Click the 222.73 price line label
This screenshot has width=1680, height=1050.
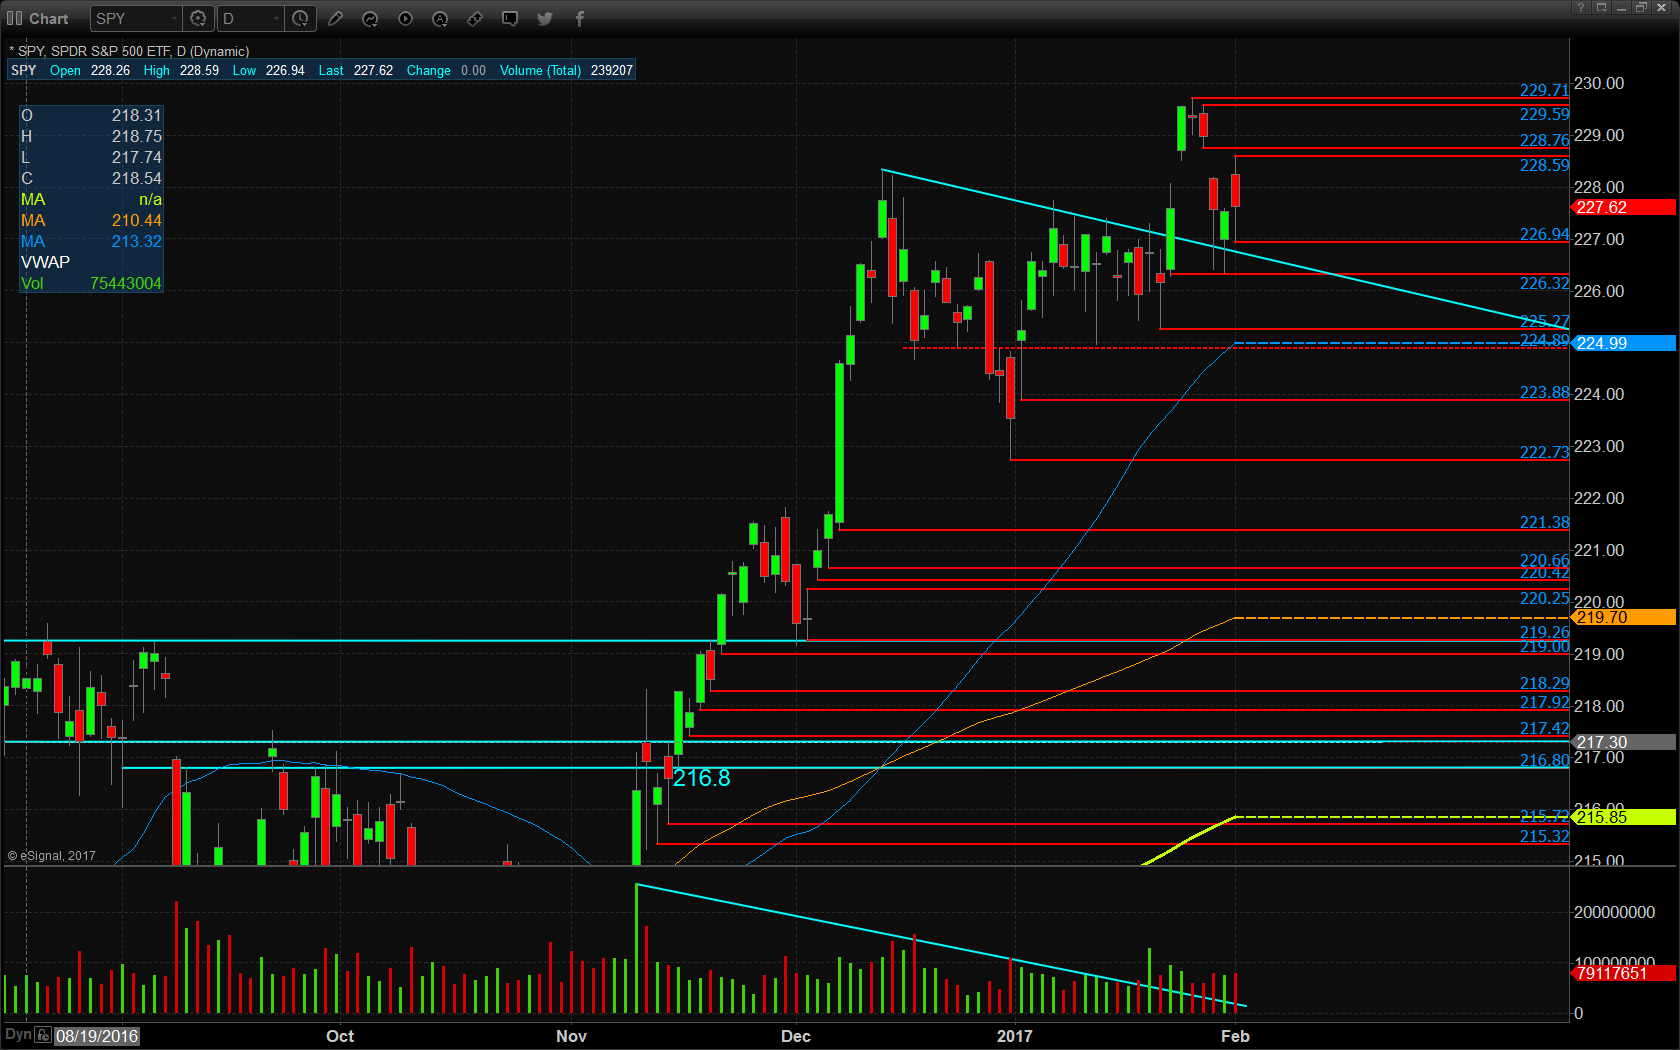coord(1545,452)
